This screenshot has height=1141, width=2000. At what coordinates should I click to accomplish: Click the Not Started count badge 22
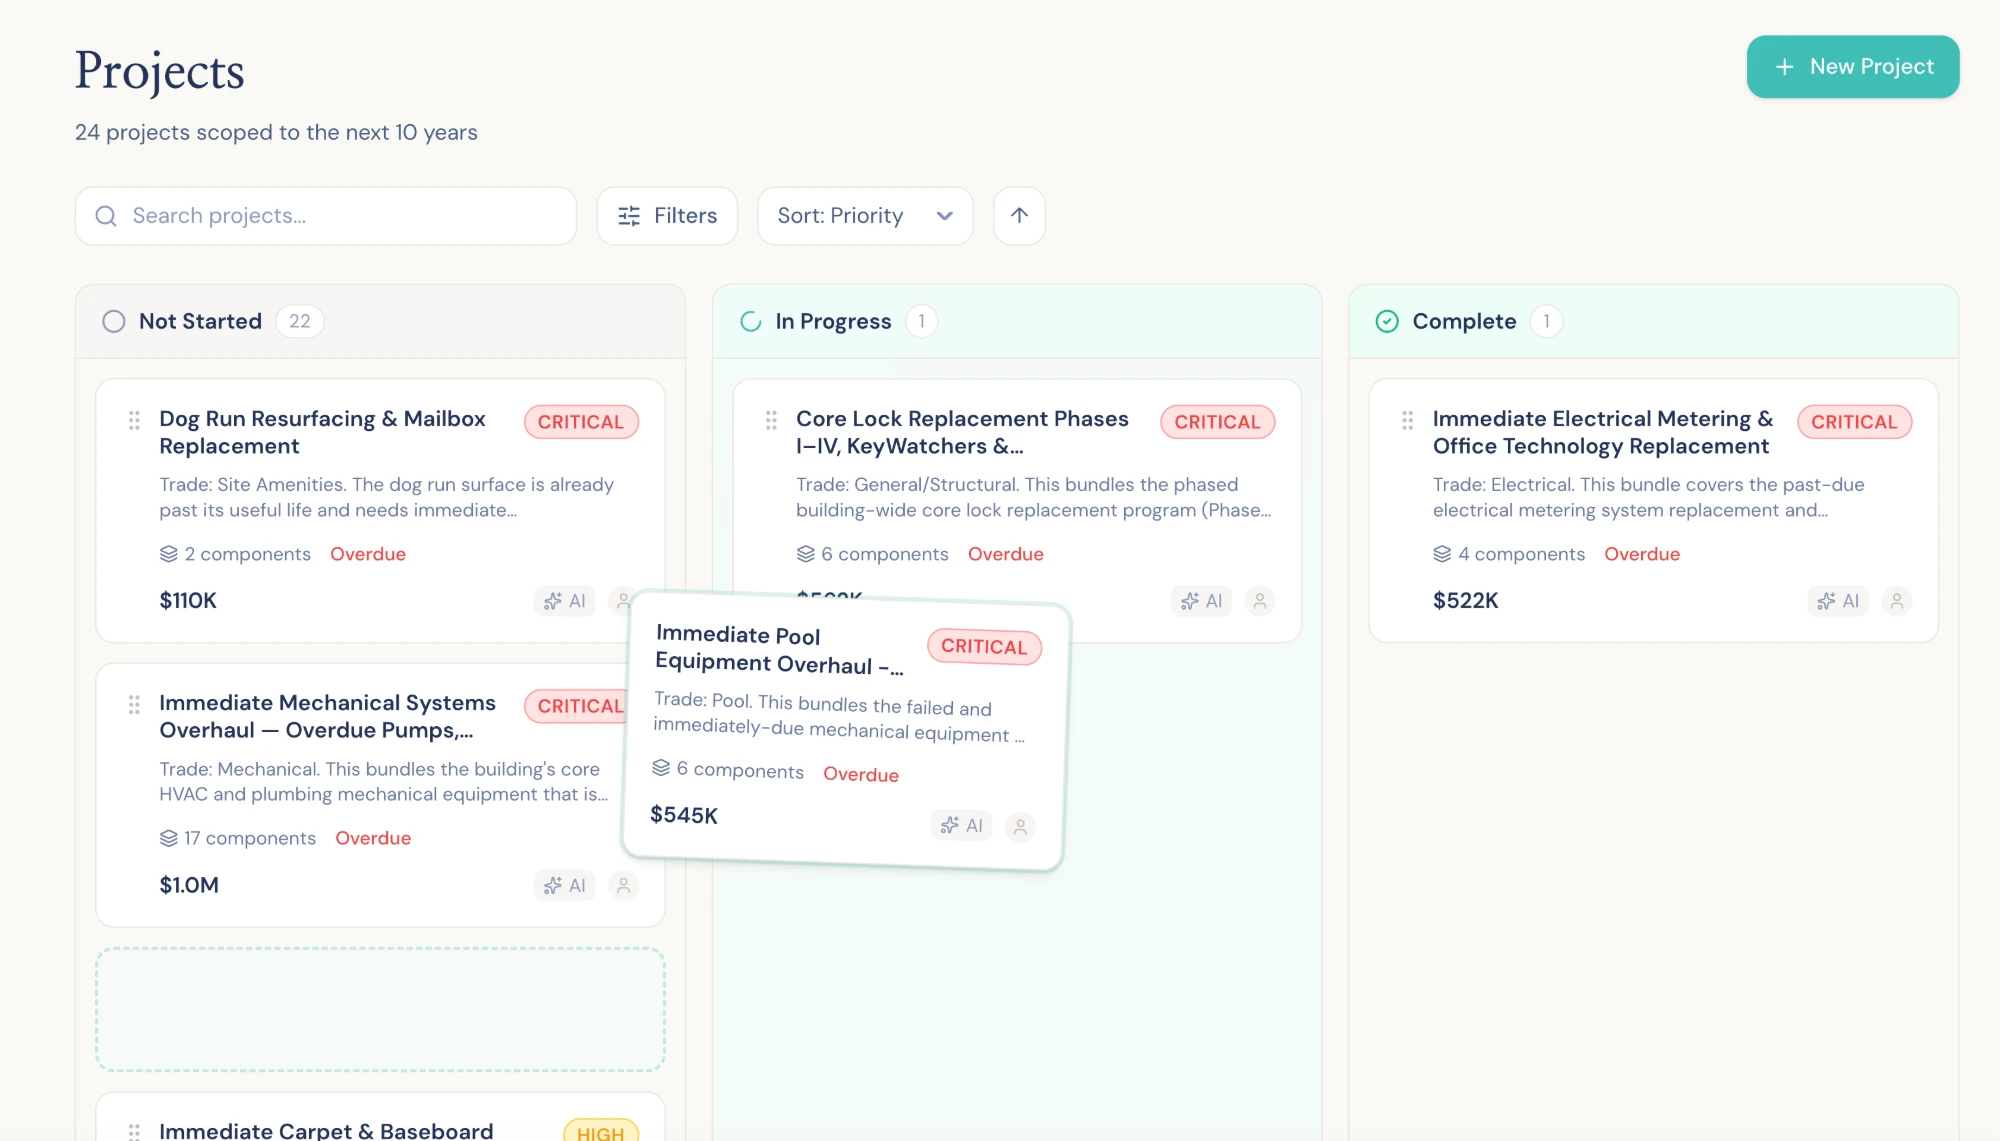tap(299, 321)
